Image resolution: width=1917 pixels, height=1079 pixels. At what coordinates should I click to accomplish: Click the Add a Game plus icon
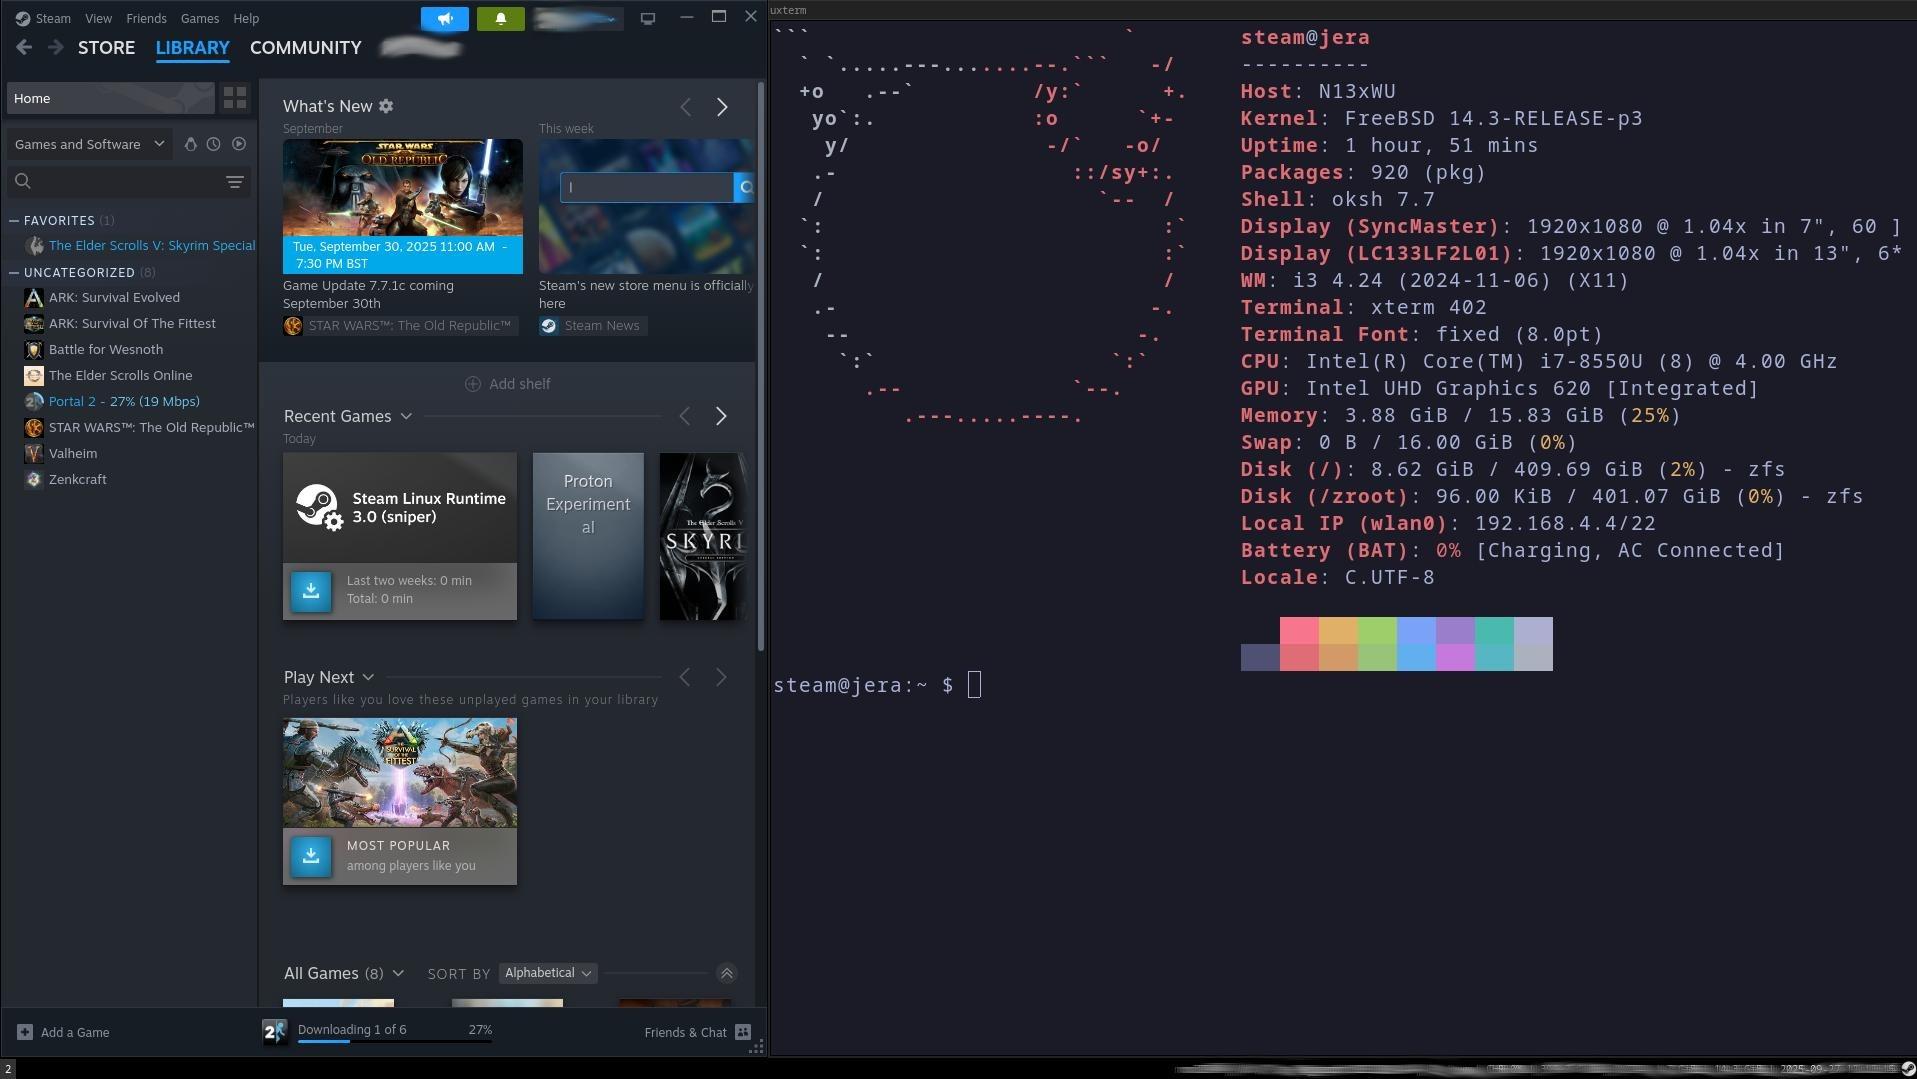(25, 1032)
